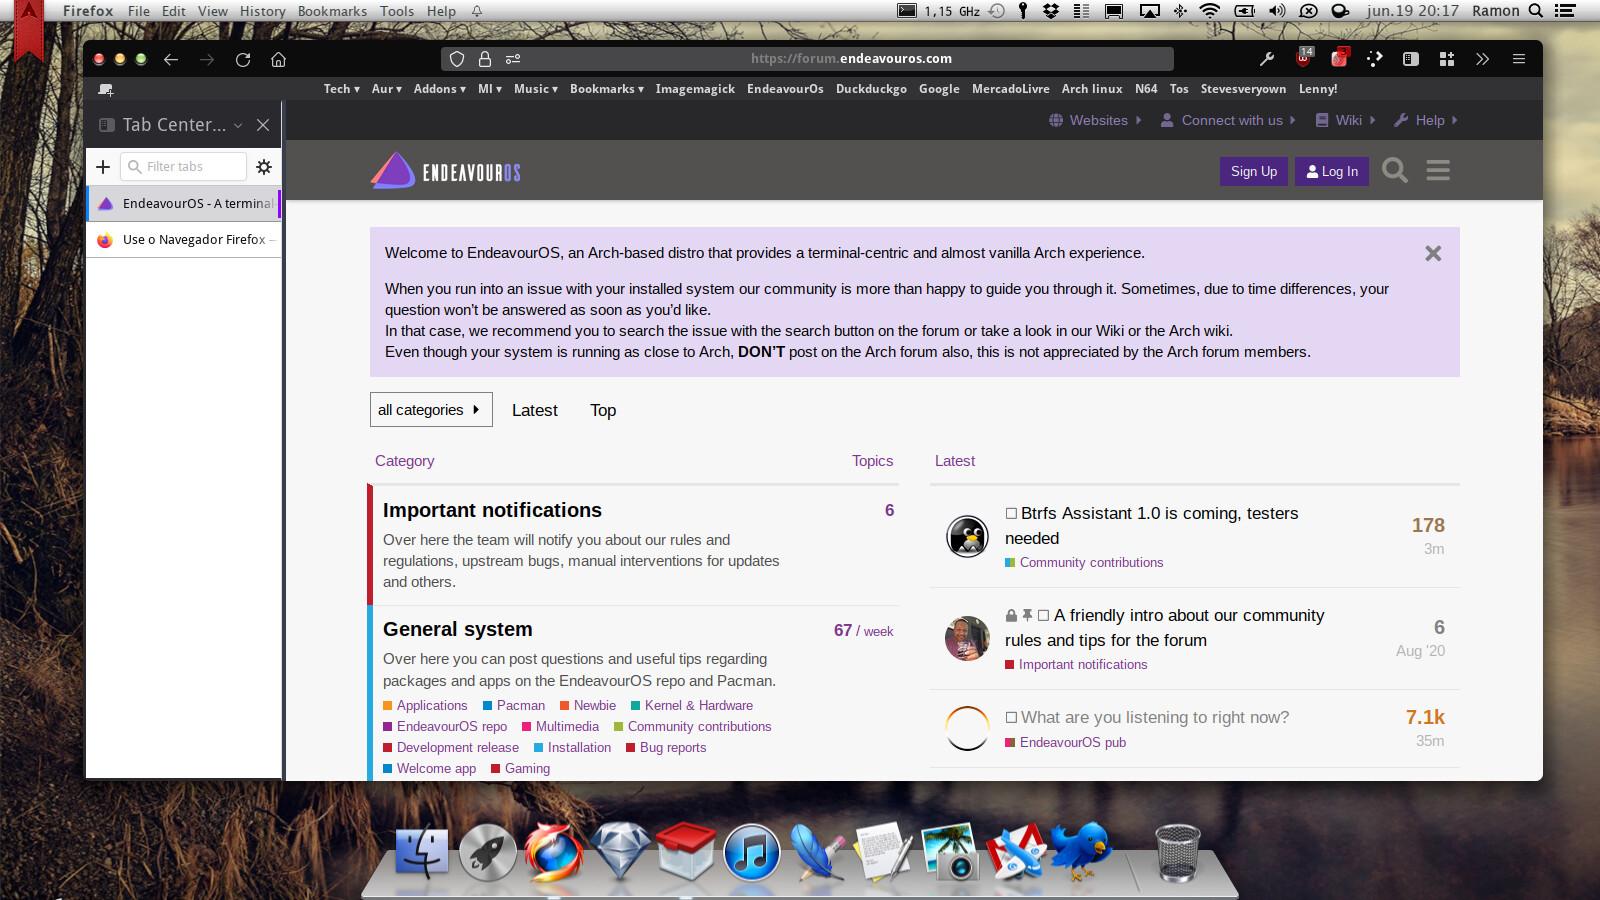This screenshot has width=1600, height=900.
Task: Open the View menu in menu bar
Action: coord(213,11)
